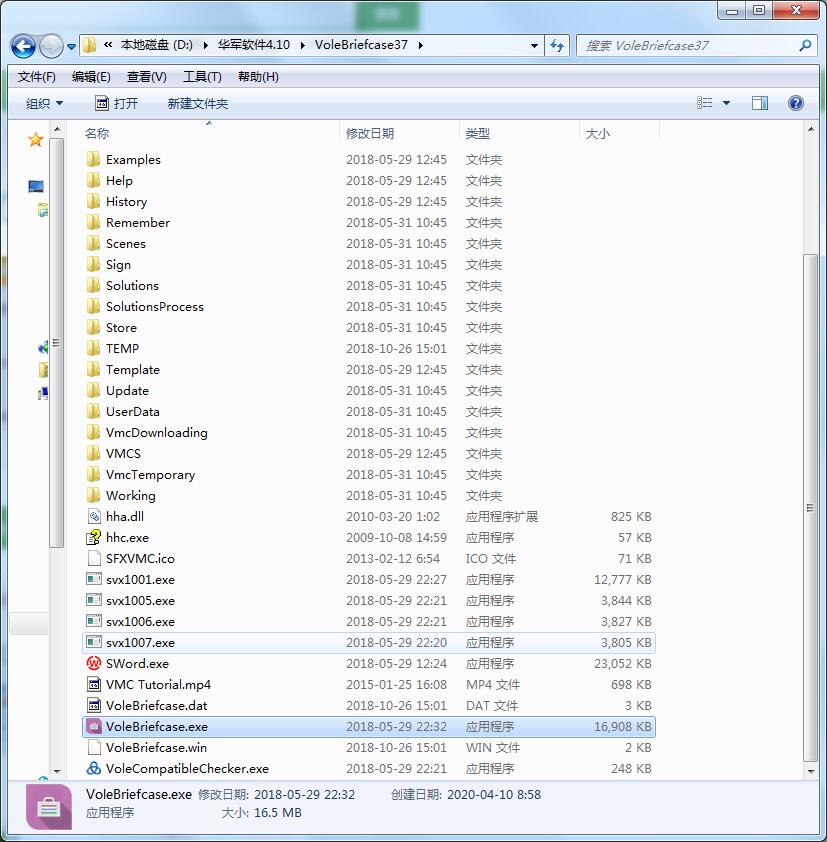Select the Working folder icon
Image resolution: width=827 pixels, height=842 pixels.
click(93, 495)
